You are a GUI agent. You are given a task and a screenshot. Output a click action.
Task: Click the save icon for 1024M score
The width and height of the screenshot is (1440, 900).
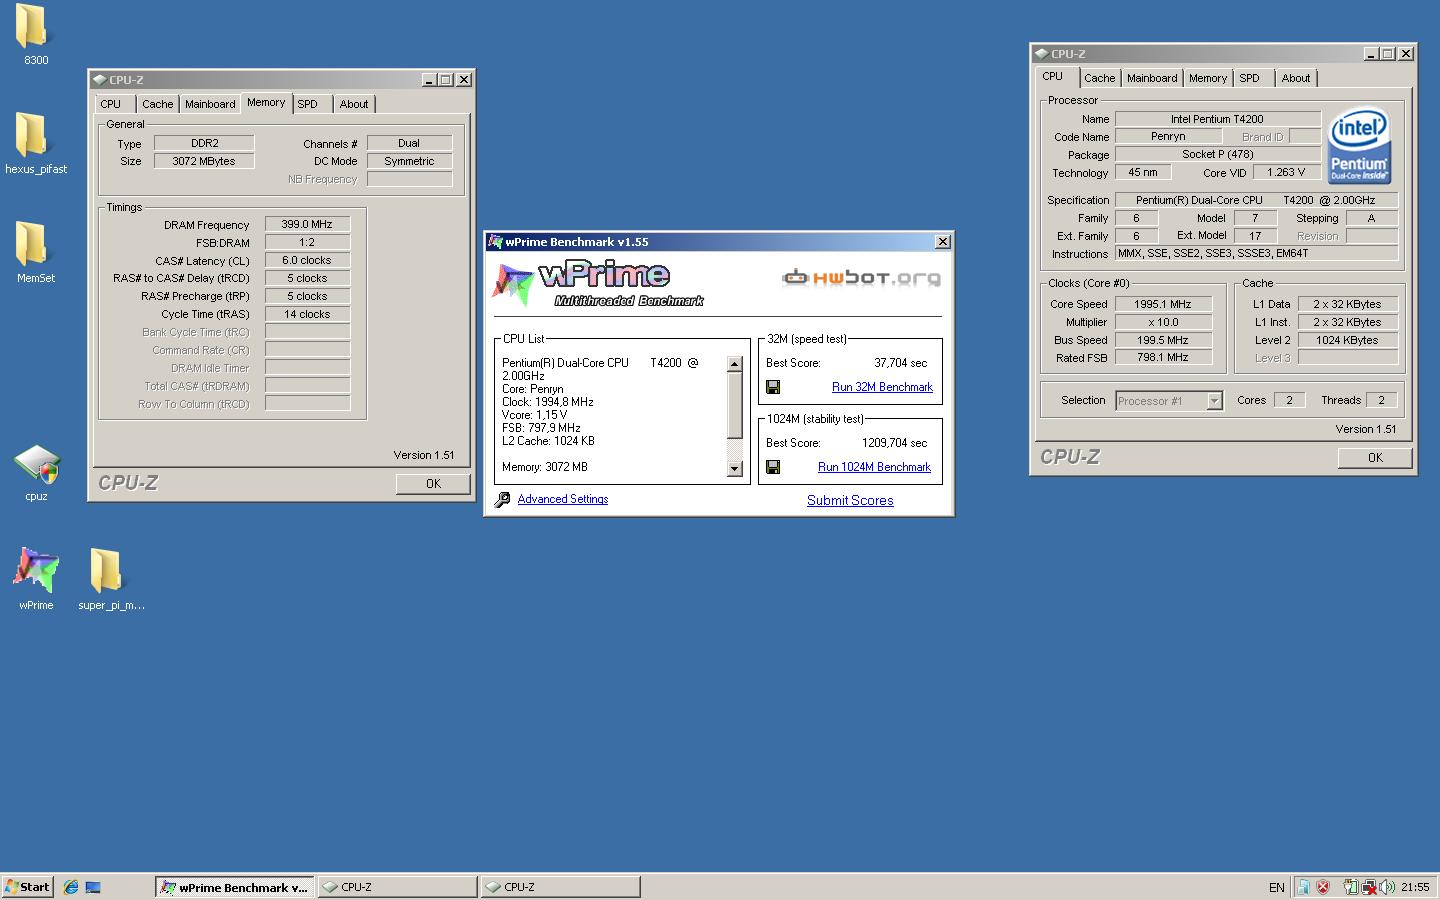(773, 467)
